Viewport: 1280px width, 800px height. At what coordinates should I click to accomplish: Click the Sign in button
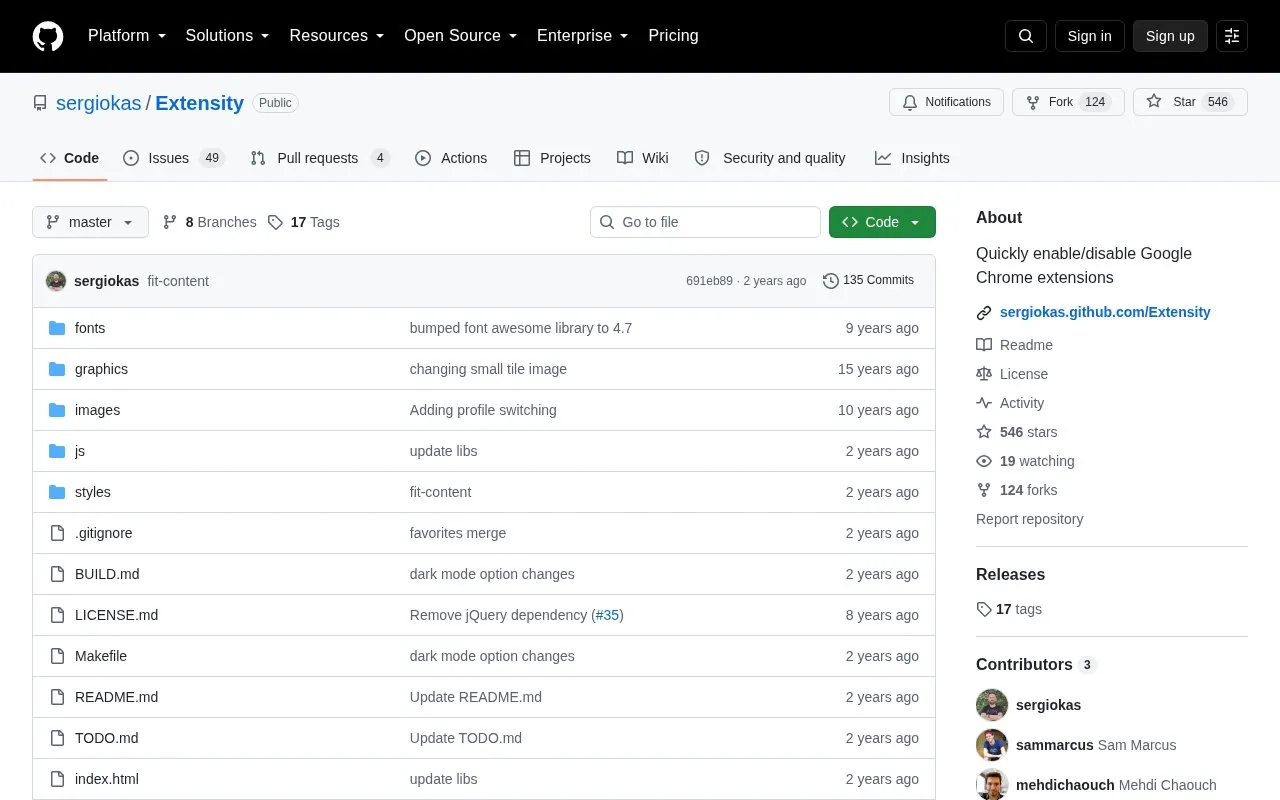point(1089,36)
